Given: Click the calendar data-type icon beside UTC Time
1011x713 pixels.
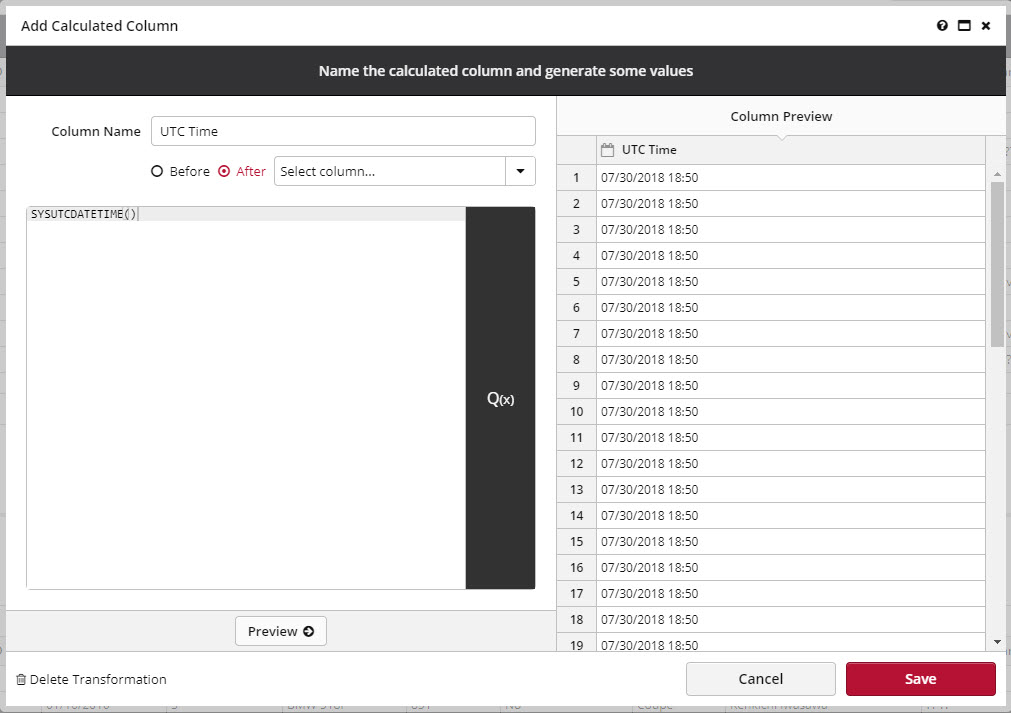Looking at the screenshot, I should coord(606,149).
